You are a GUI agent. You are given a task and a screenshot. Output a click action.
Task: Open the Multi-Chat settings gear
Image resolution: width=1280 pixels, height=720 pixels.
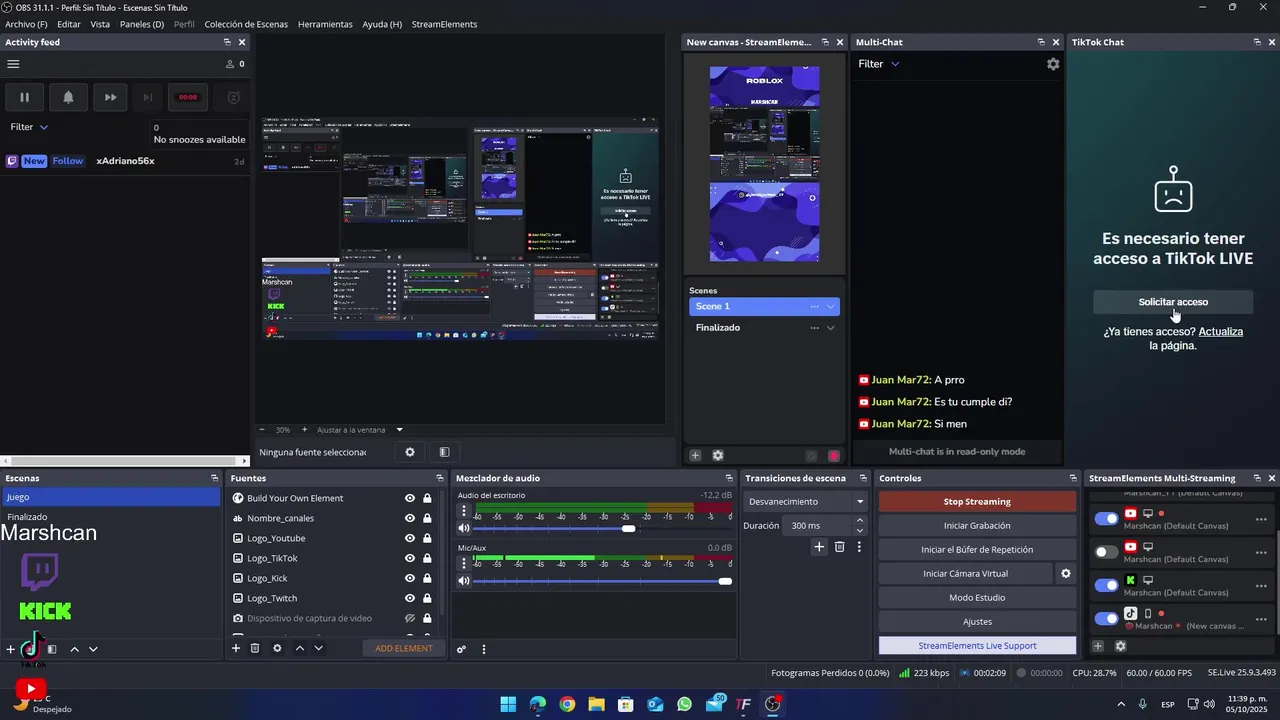[1053, 64]
